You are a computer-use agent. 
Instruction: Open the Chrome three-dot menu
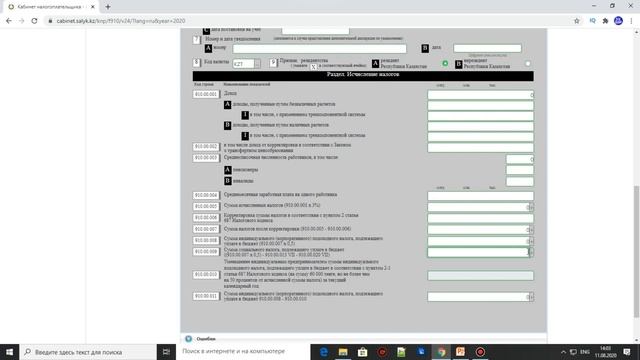point(631,21)
